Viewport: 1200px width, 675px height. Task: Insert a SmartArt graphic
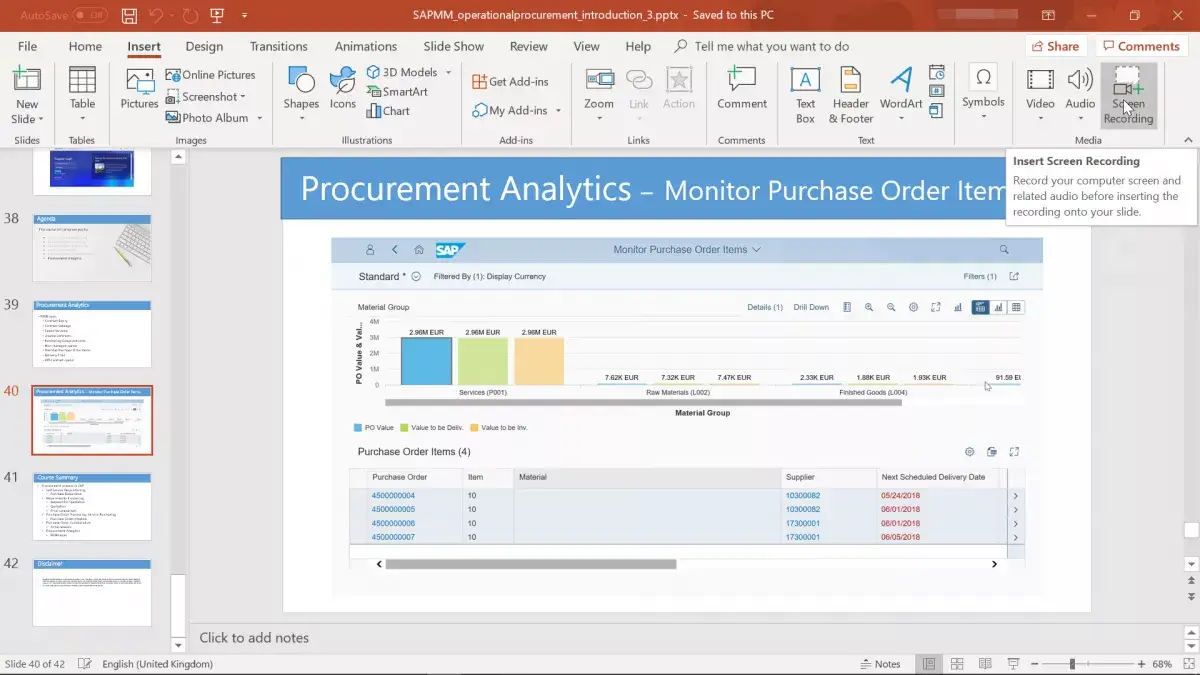pos(397,91)
